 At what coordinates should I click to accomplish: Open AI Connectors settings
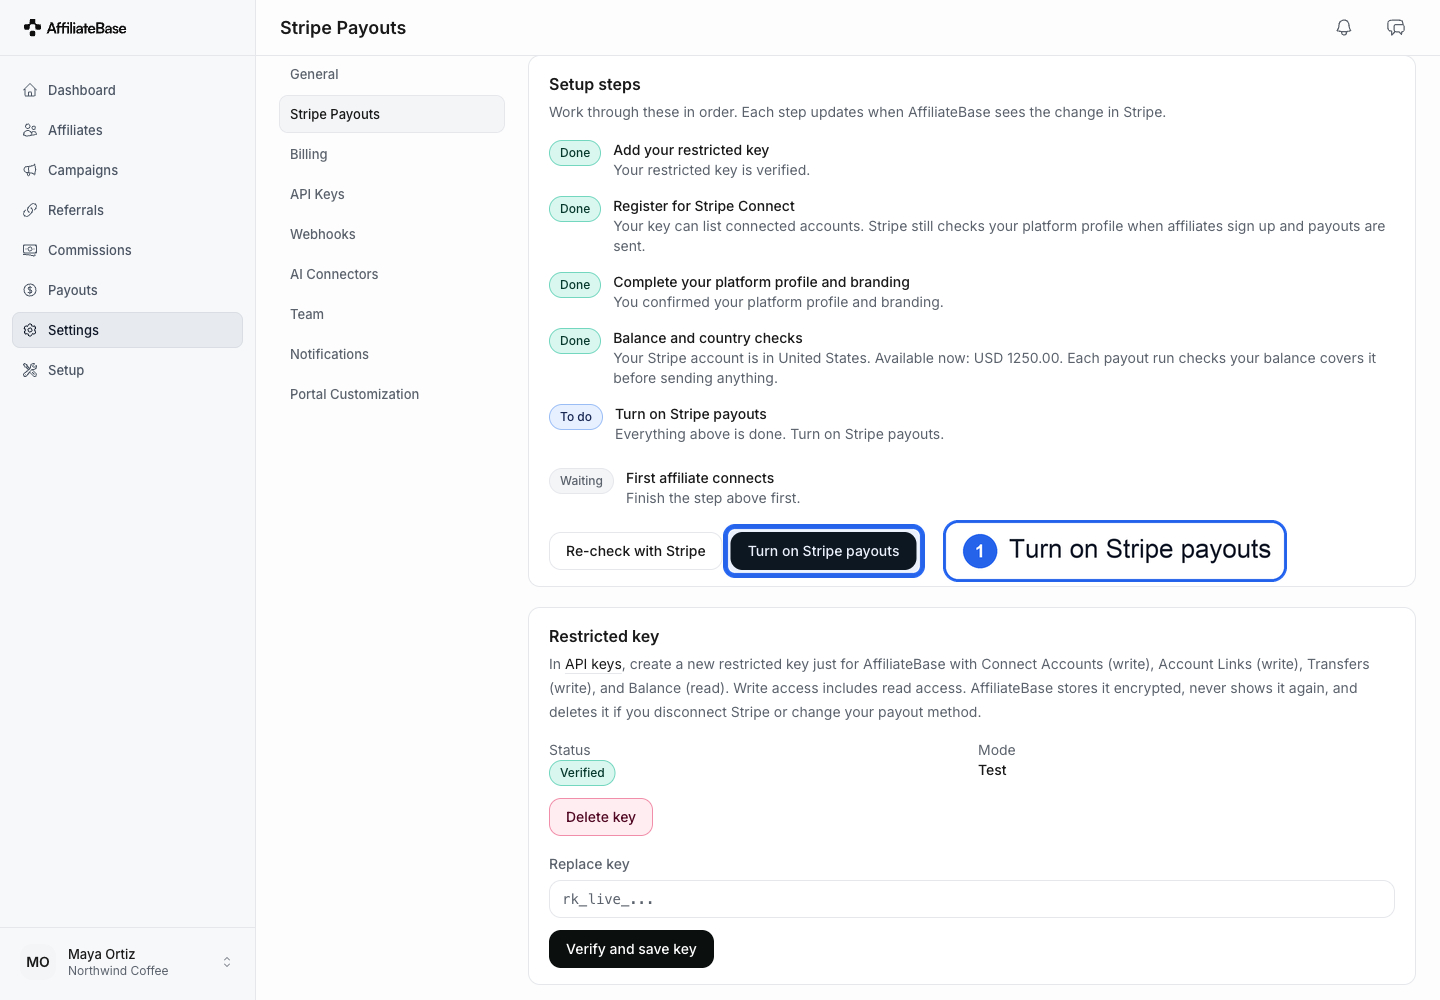pos(392,274)
